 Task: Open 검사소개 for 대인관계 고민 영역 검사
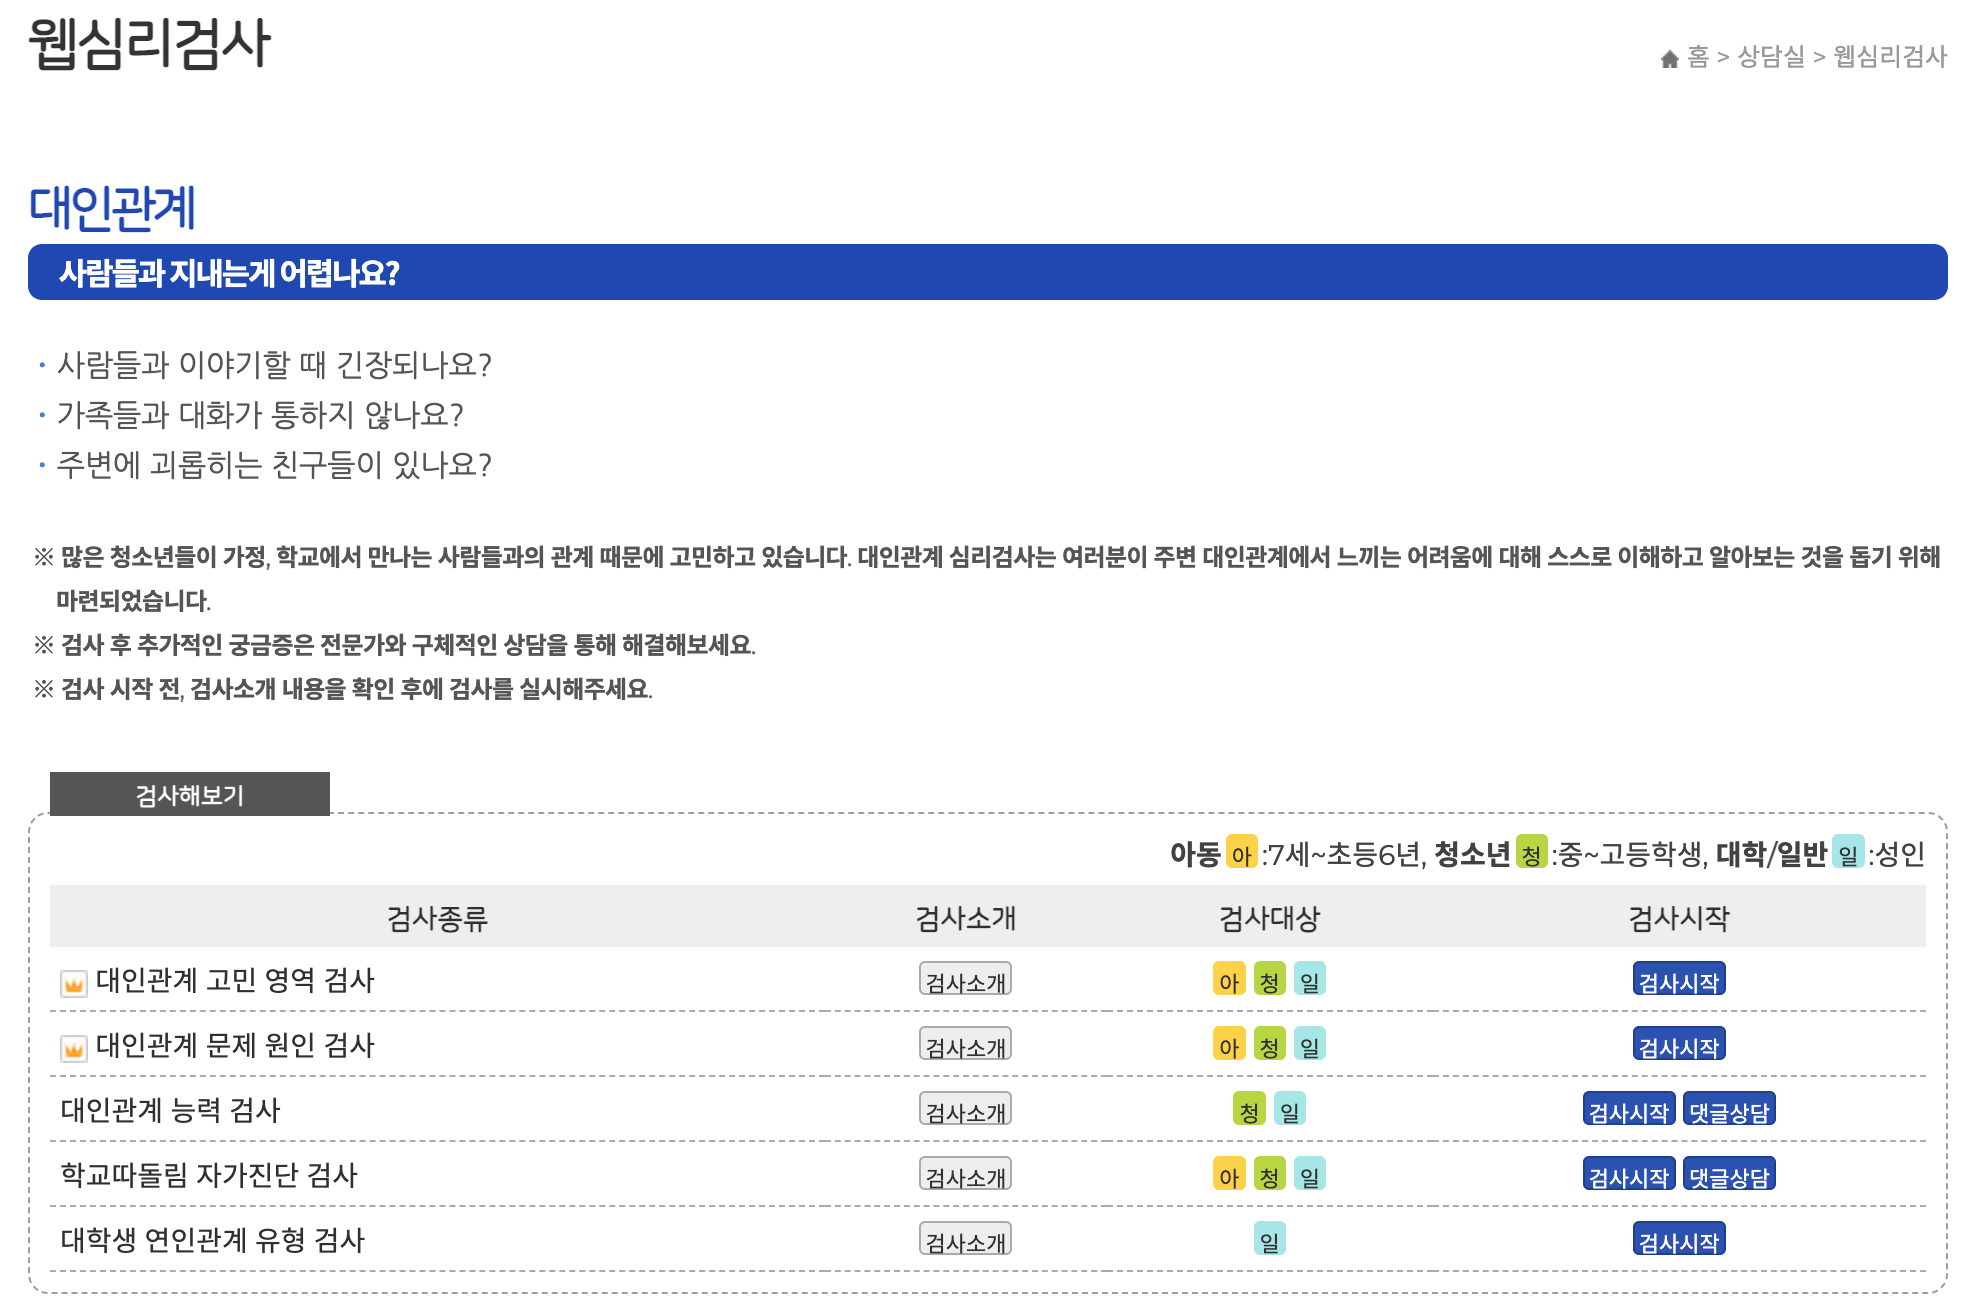[965, 980]
